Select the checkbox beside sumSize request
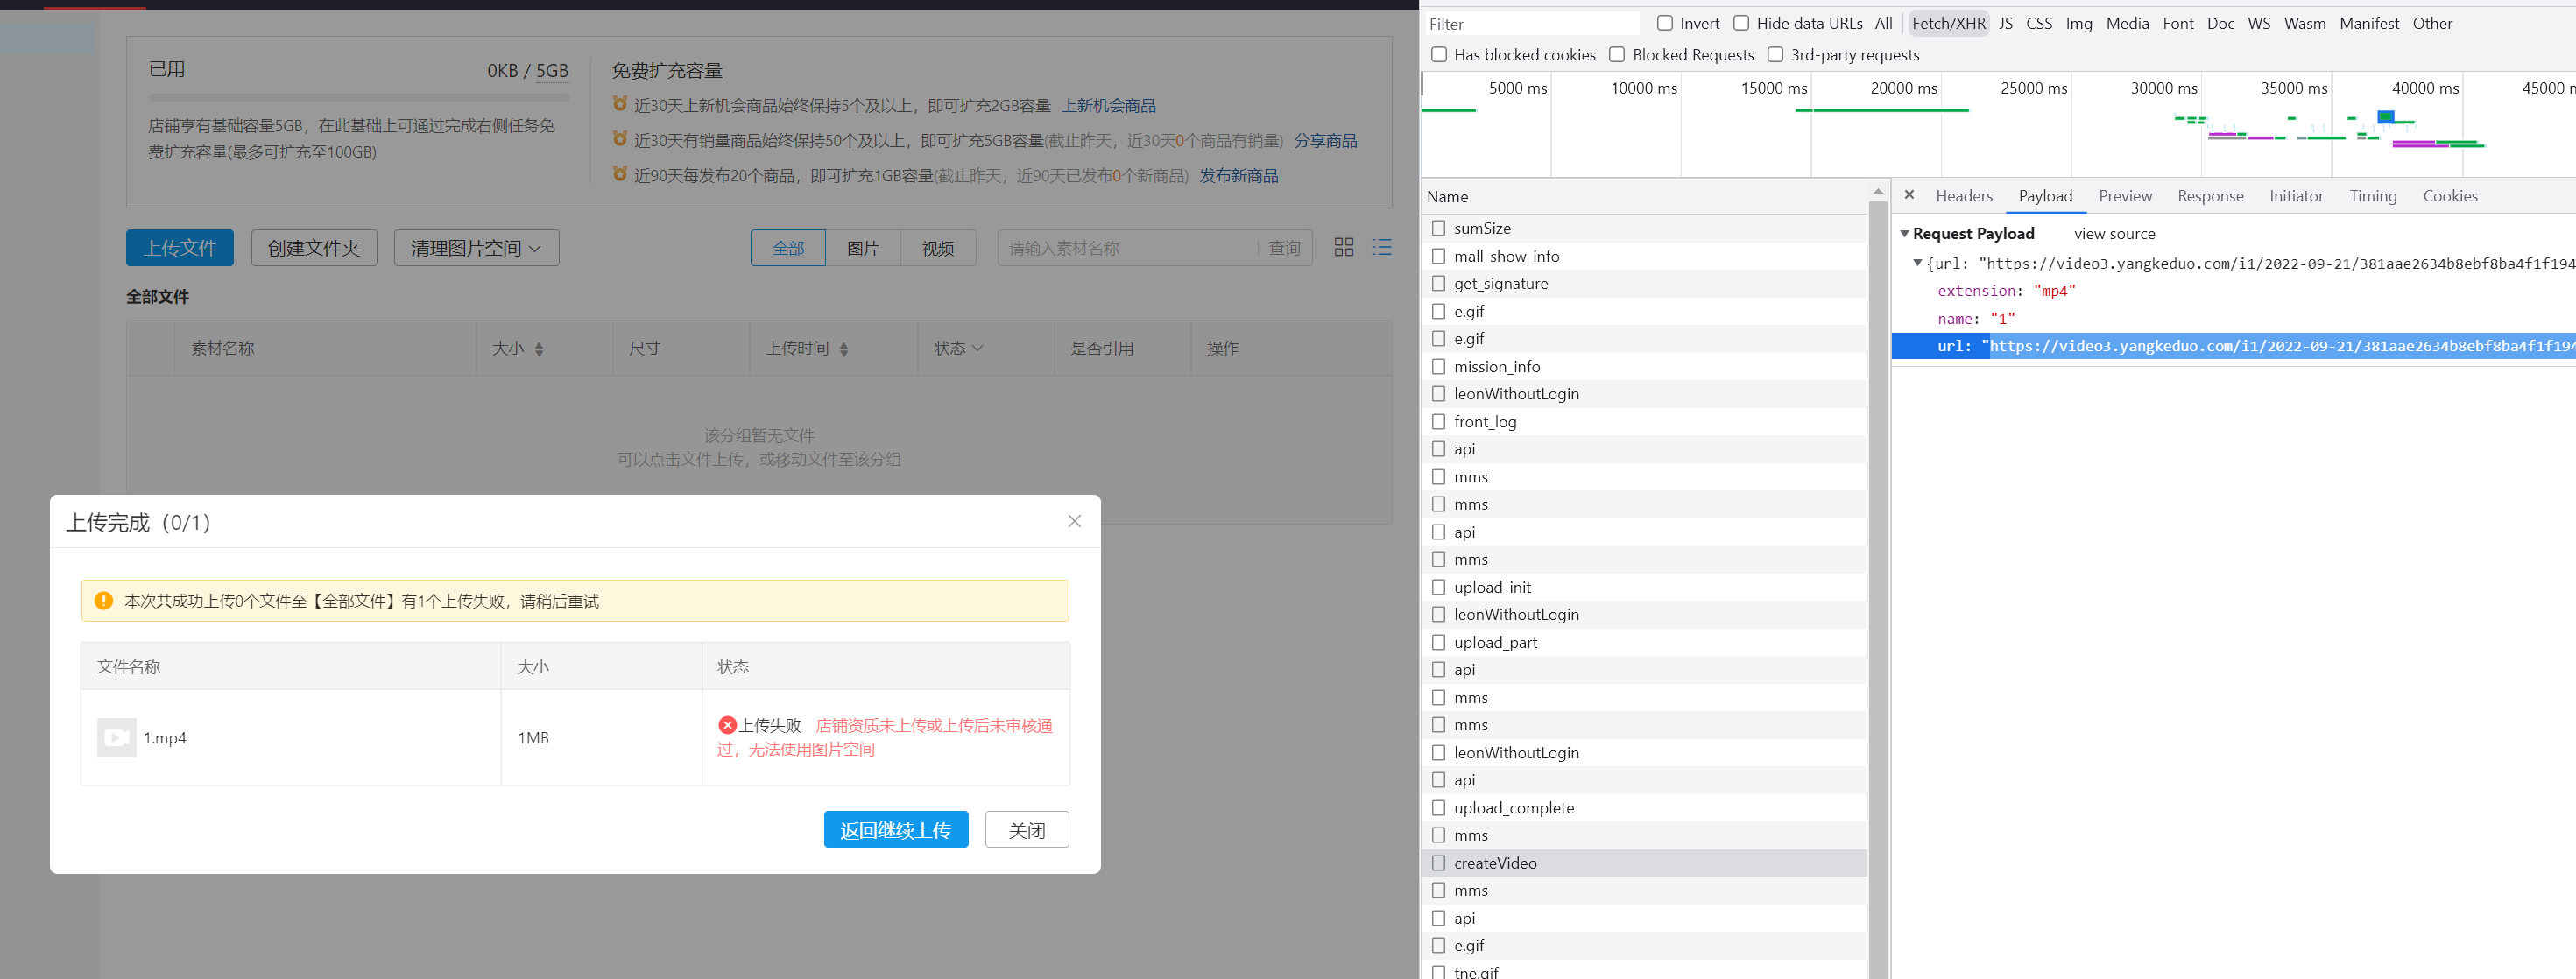Screen dimensions: 2576x979 tap(1437, 228)
